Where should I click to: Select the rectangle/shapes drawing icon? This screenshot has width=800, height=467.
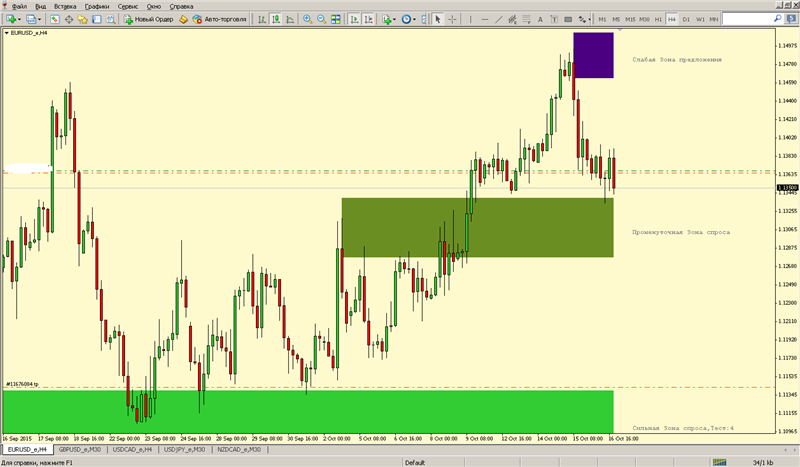(x=568, y=19)
